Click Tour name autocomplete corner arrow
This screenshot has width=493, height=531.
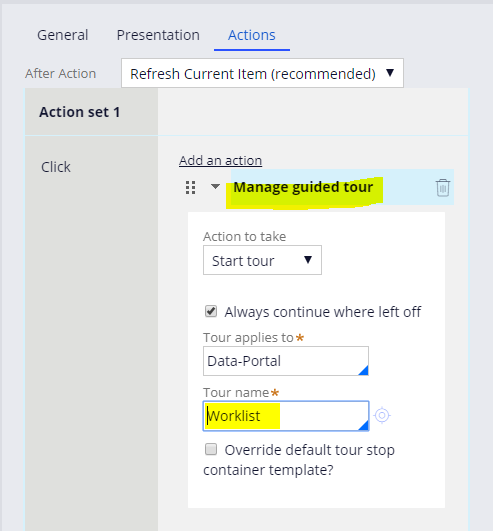coord(363,425)
